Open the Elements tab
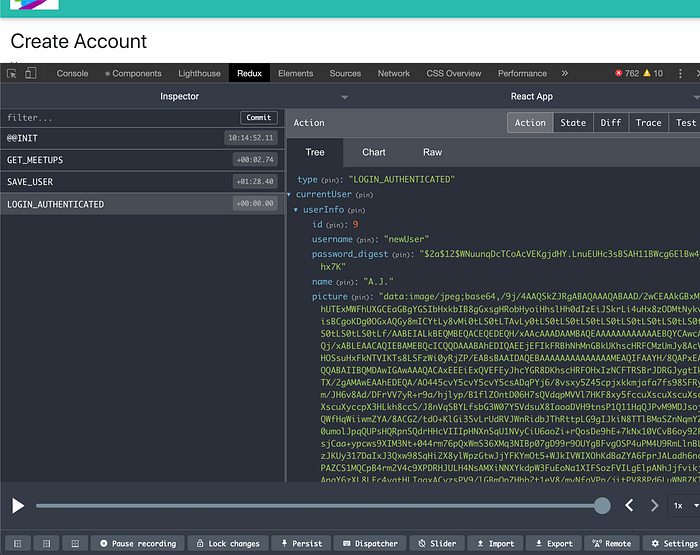Screen dimensions: 700x555 pos(296,73)
